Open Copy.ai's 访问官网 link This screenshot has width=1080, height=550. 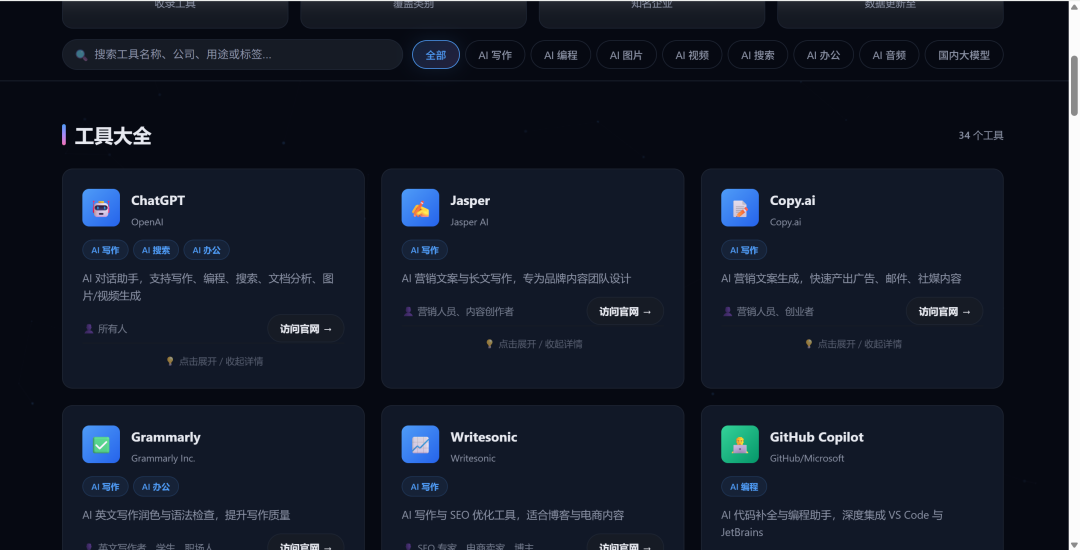[944, 312]
